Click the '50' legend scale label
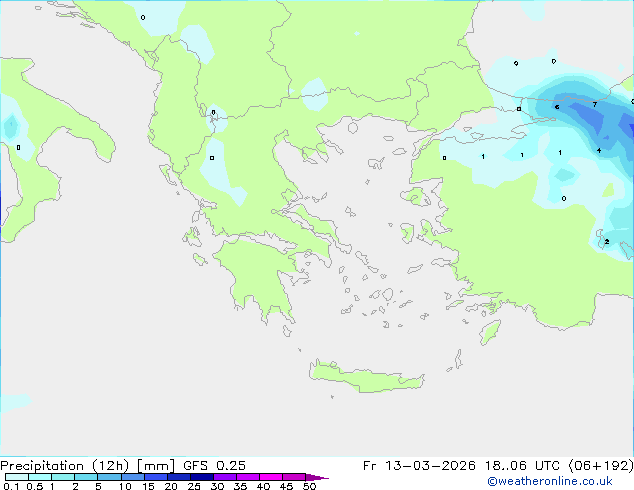 (309, 486)
